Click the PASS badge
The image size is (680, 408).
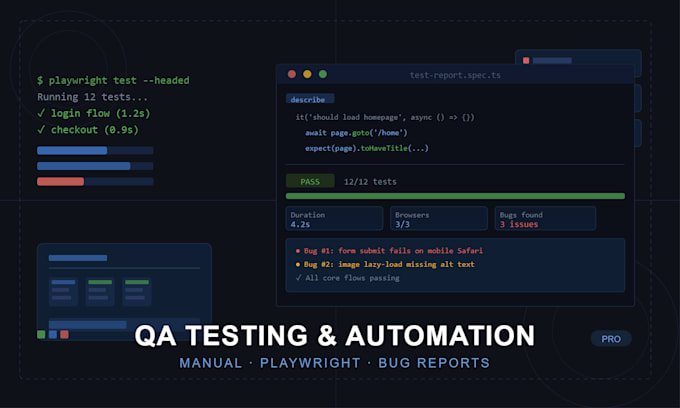click(x=310, y=181)
